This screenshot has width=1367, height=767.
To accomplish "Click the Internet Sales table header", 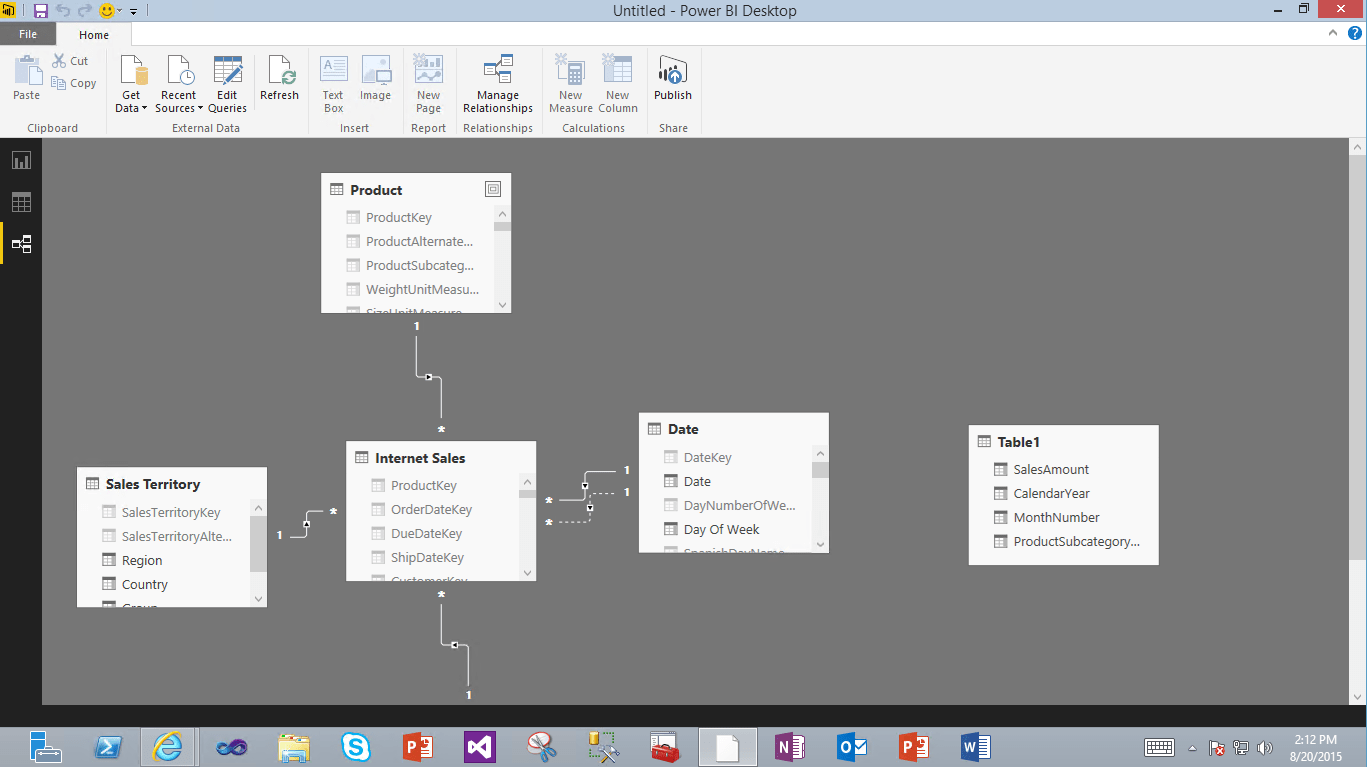I will (441, 458).
